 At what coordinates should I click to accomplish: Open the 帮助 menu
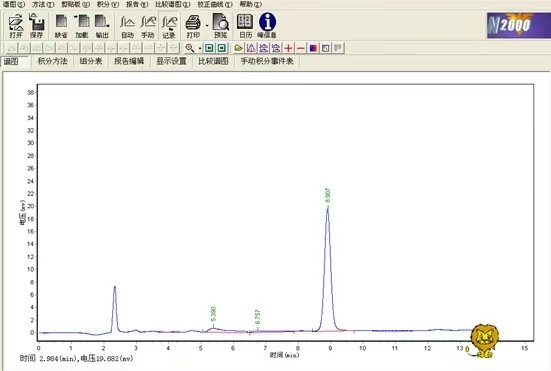(x=251, y=5)
